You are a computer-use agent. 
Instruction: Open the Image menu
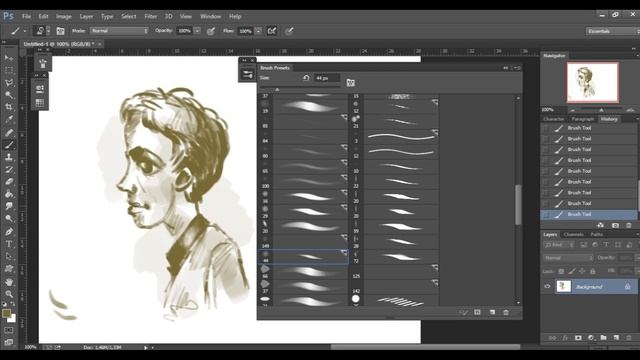(63, 16)
